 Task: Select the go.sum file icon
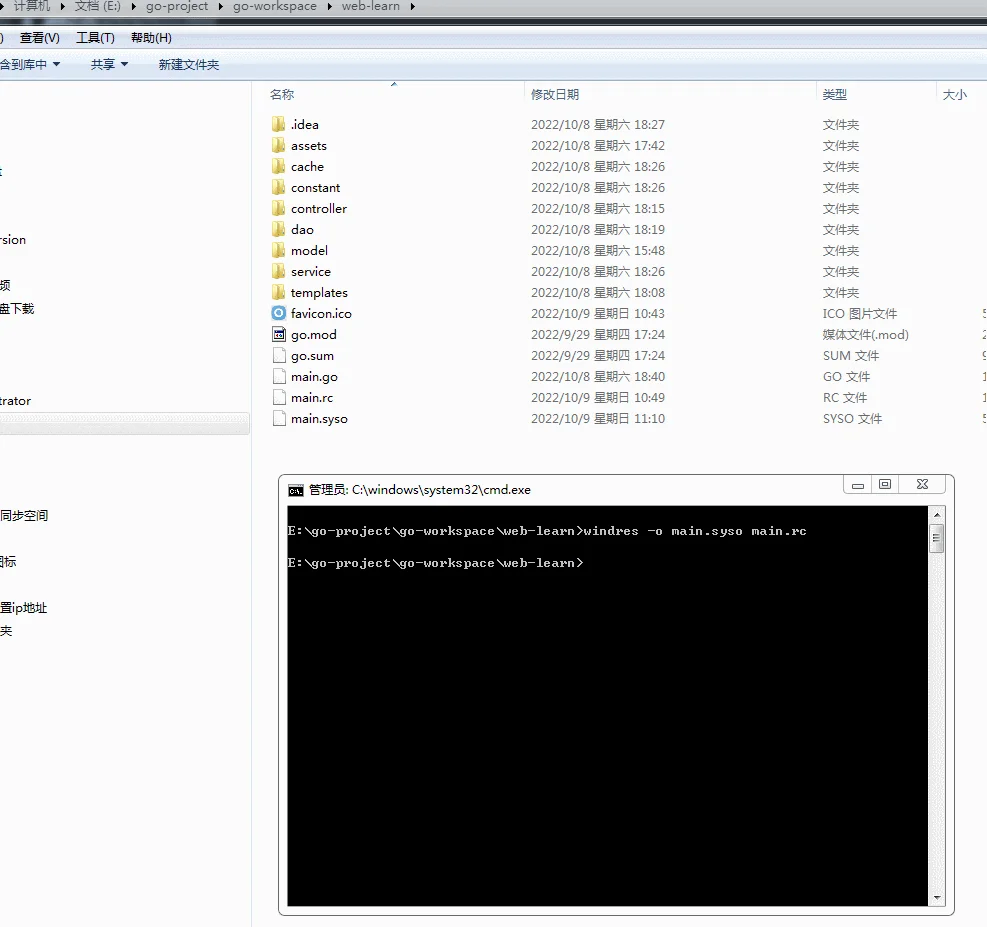click(x=279, y=355)
